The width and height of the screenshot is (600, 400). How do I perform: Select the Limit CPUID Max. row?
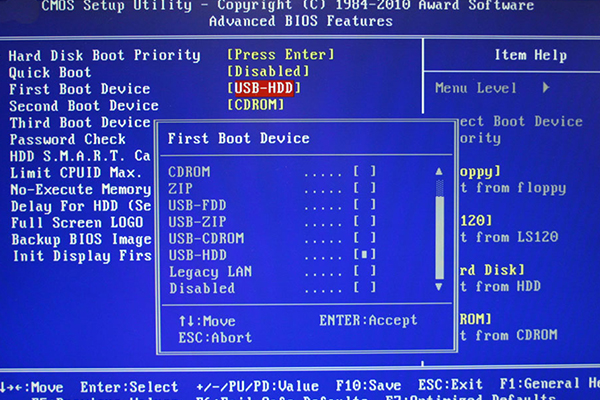pyautogui.click(x=76, y=173)
